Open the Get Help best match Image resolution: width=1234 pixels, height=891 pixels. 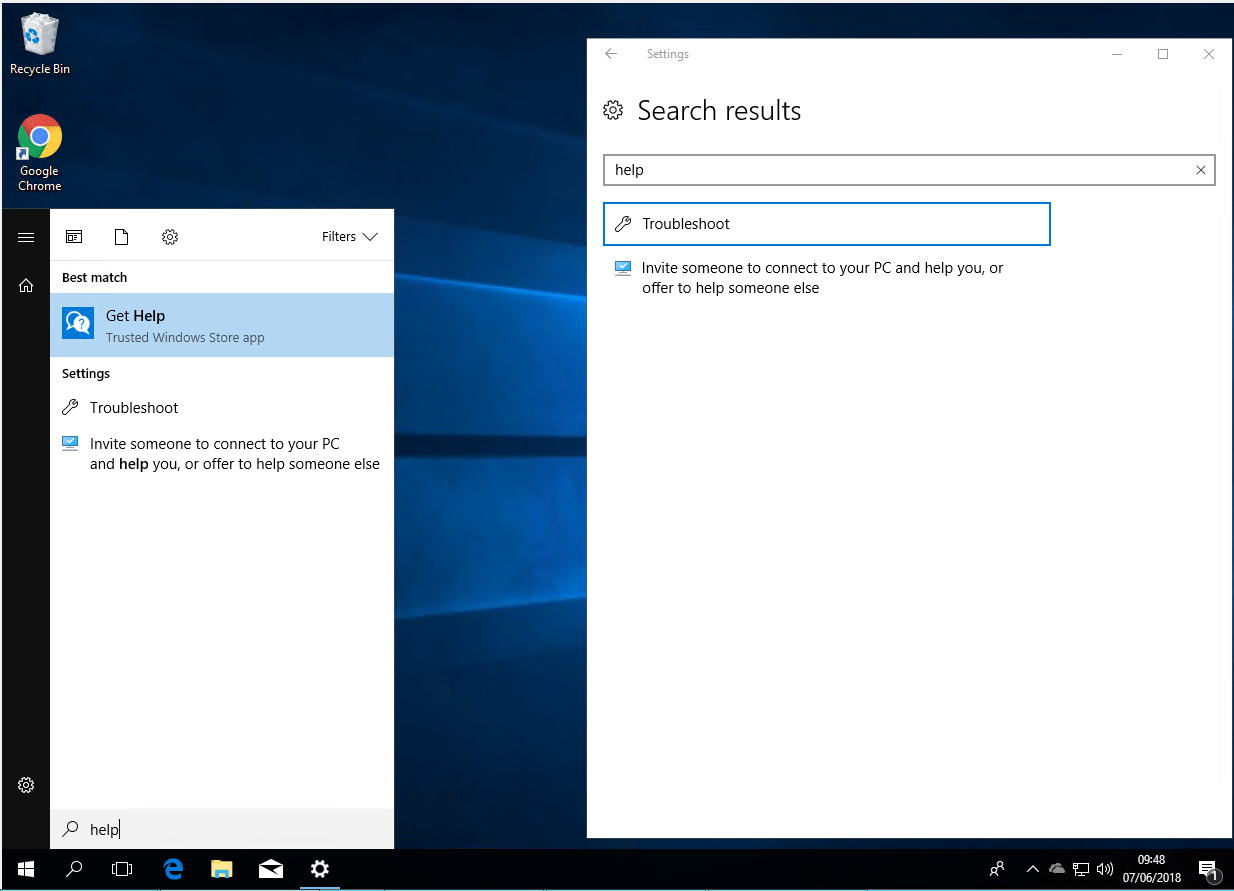(222, 325)
